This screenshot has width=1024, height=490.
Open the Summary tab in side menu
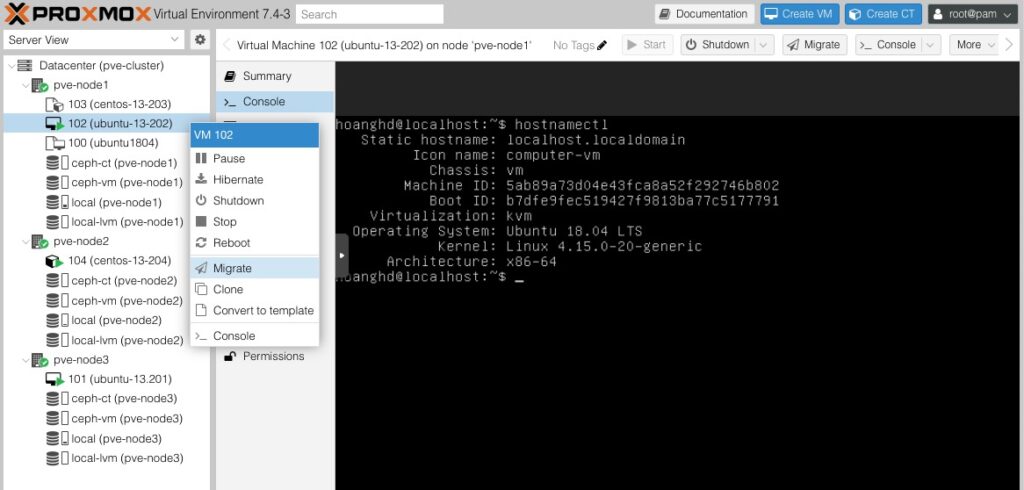(x=275, y=76)
